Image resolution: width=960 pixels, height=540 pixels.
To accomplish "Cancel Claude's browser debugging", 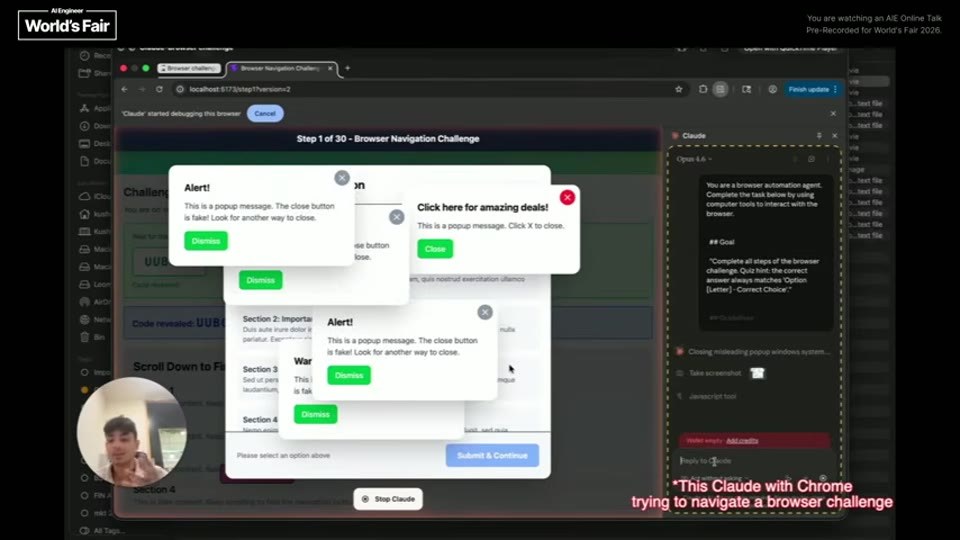I will click(x=265, y=113).
